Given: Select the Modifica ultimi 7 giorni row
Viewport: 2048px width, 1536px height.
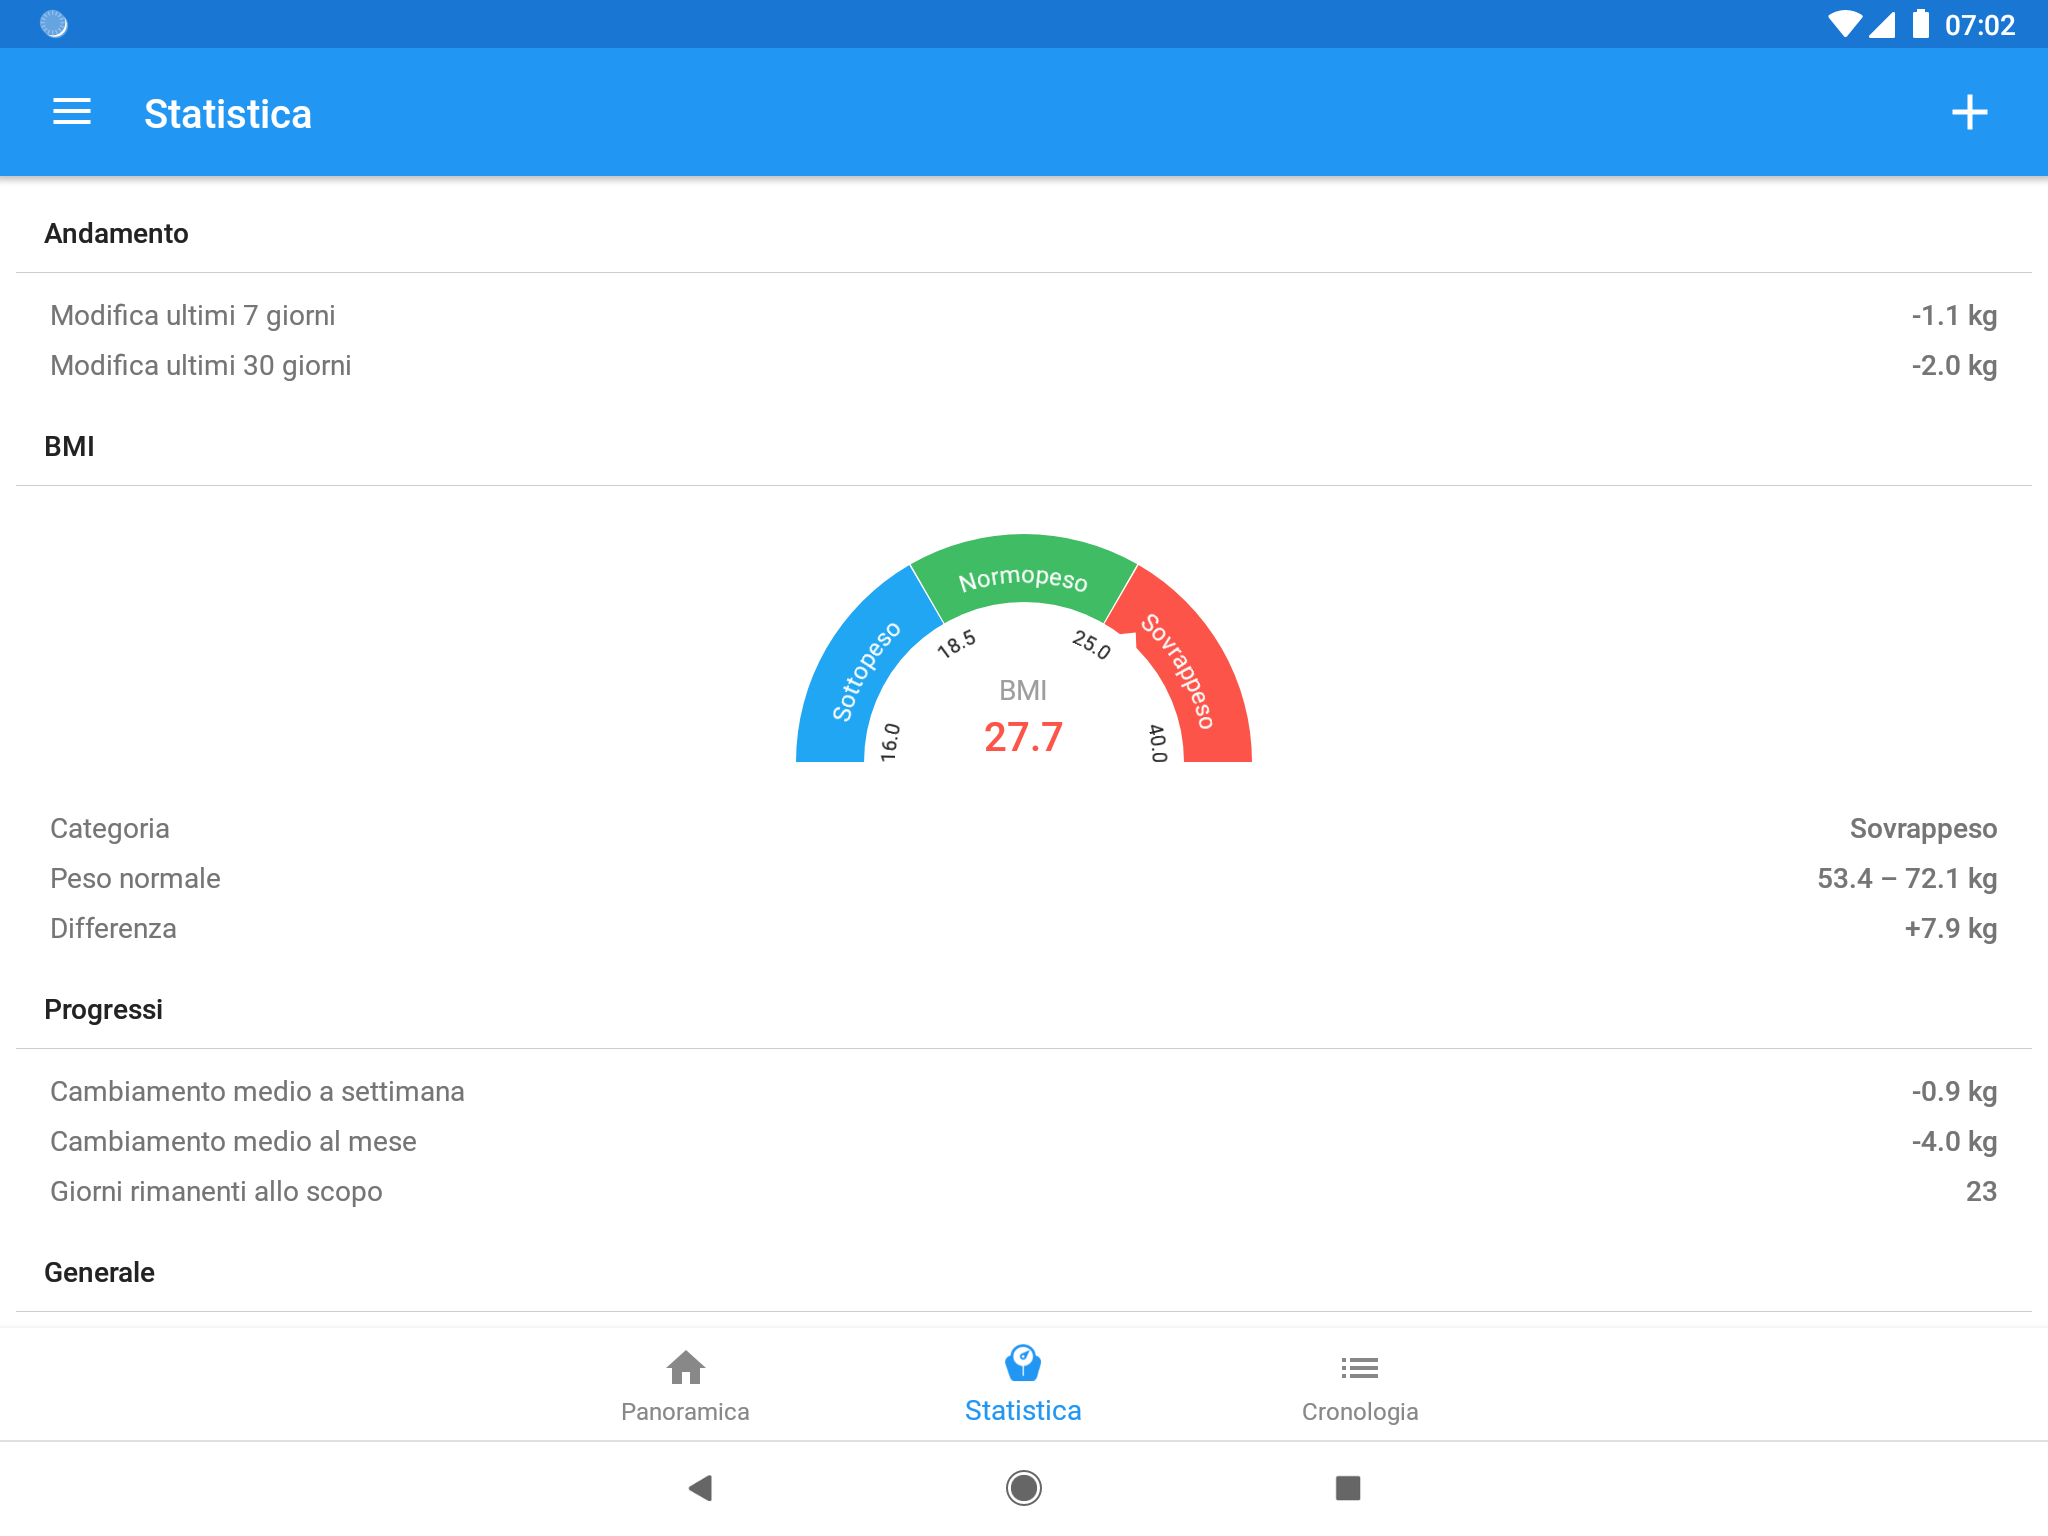Looking at the screenshot, I should pos(1023,316).
